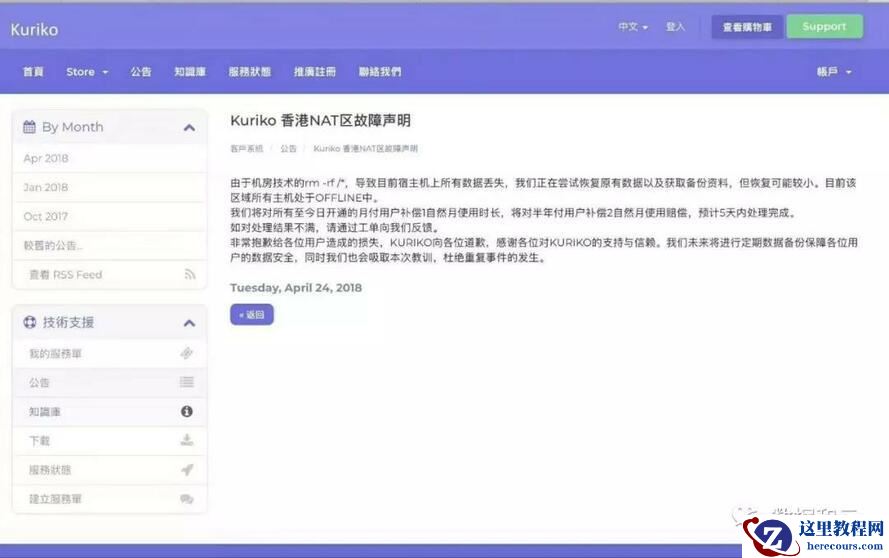Select Oct 2017 in By Month list
This screenshot has width=889, height=558.
click(x=109, y=216)
